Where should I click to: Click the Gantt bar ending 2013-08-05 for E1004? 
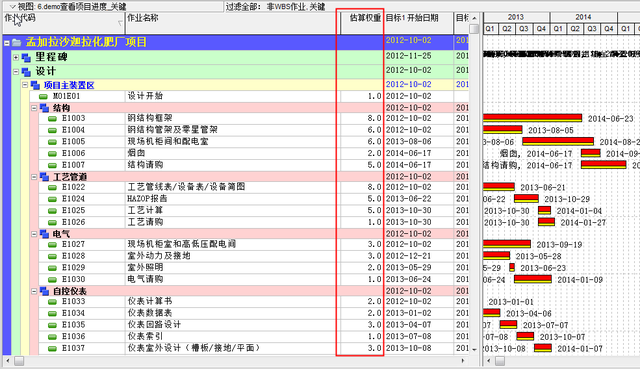[x=502, y=130]
